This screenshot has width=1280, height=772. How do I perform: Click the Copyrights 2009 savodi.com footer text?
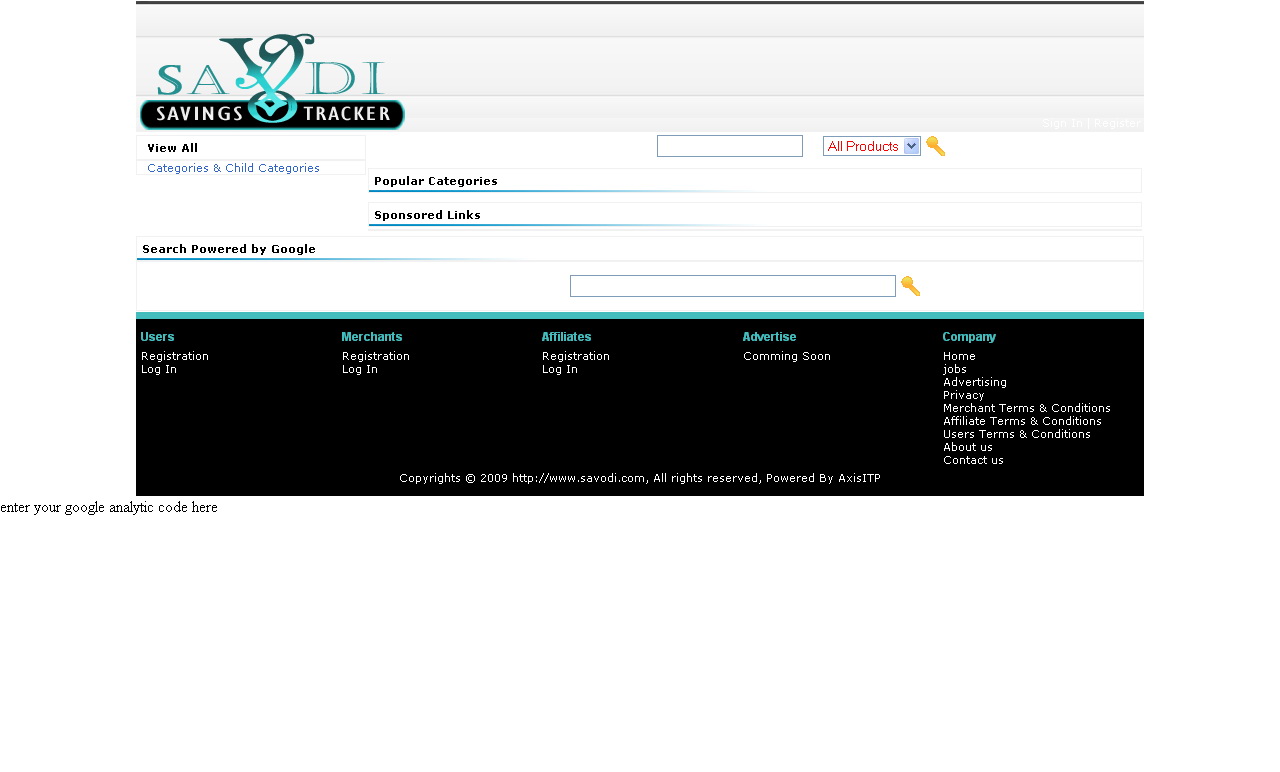click(640, 478)
